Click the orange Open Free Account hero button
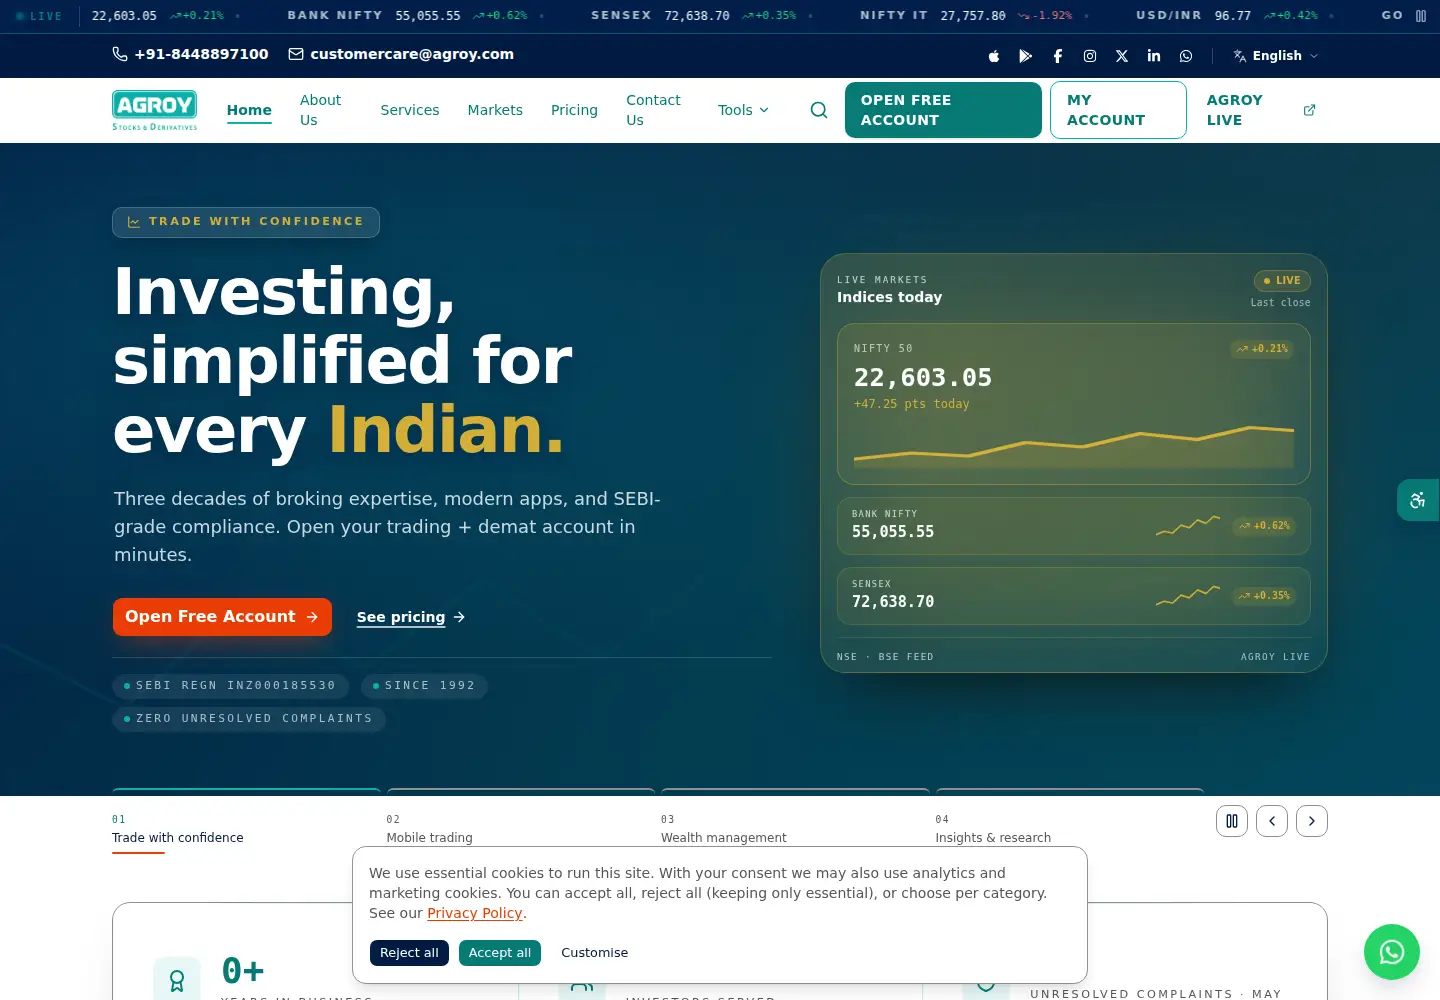The image size is (1440, 1000). [222, 617]
